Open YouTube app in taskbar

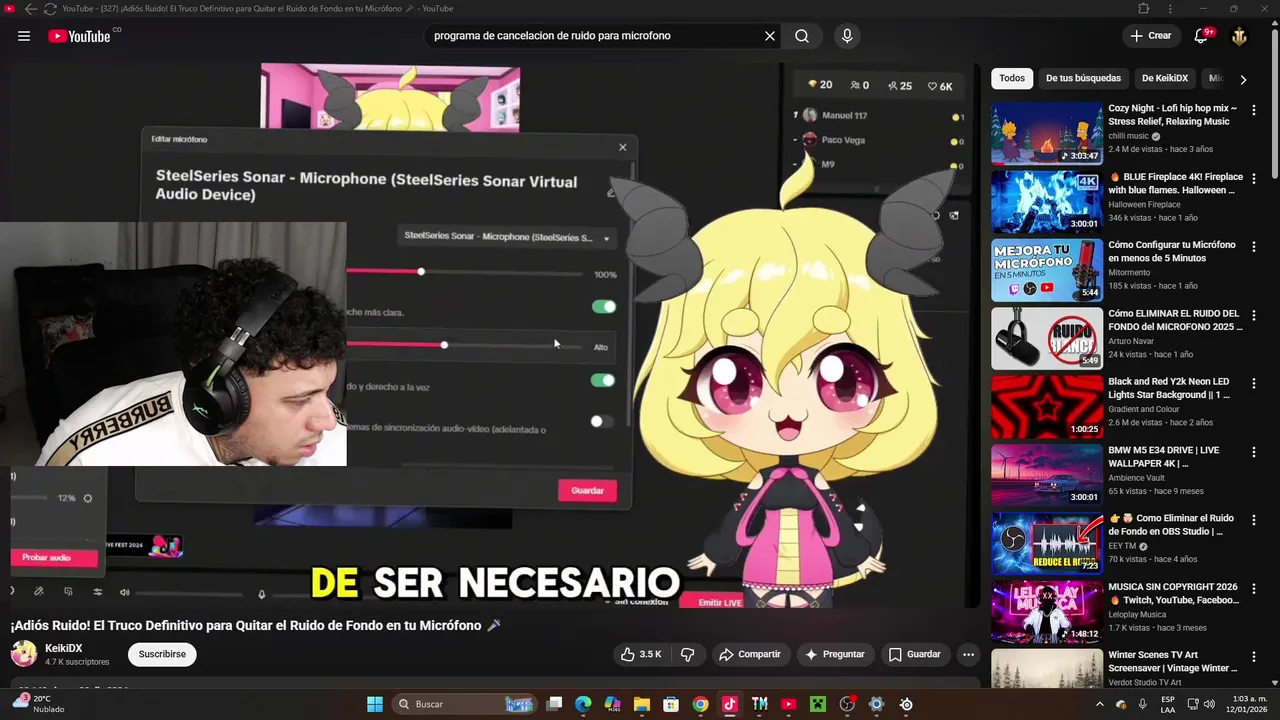pyautogui.click(x=788, y=704)
